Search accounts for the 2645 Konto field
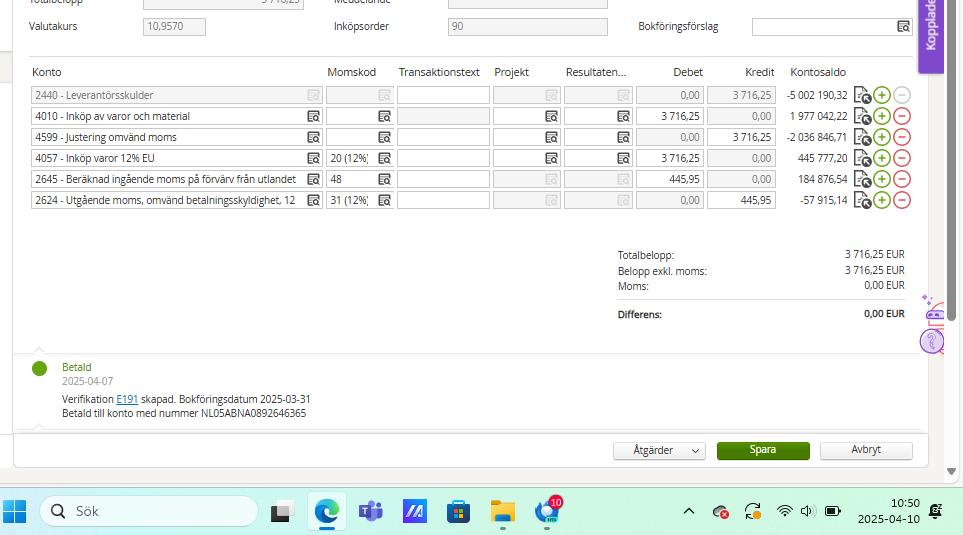This screenshot has width=963, height=535. (313, 179)
